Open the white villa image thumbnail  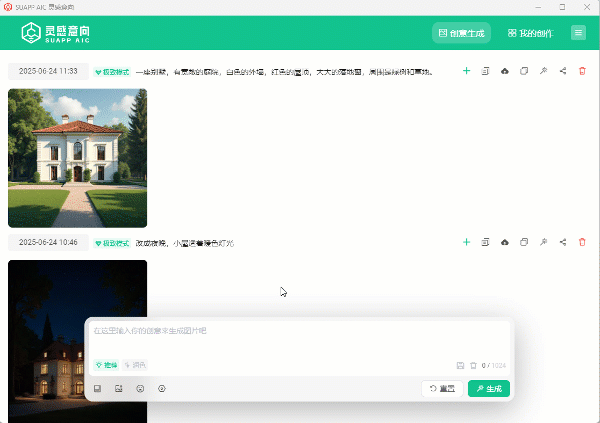[x=77, y=158]
